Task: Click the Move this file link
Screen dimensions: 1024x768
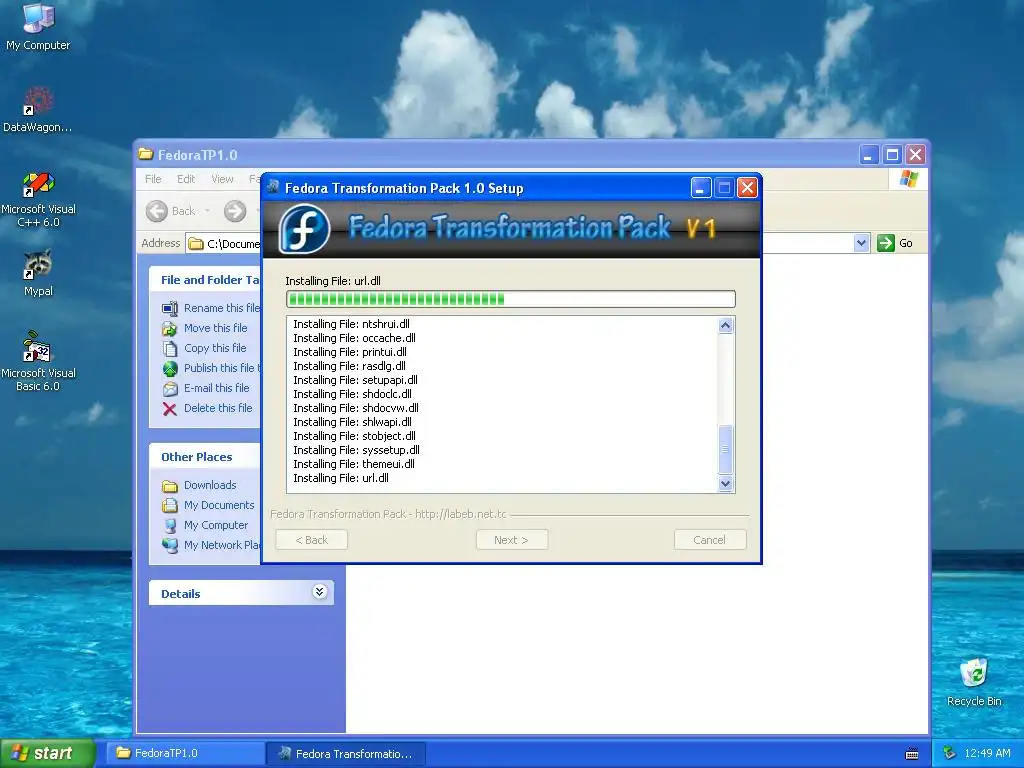Action: click(x=216, y=328)
